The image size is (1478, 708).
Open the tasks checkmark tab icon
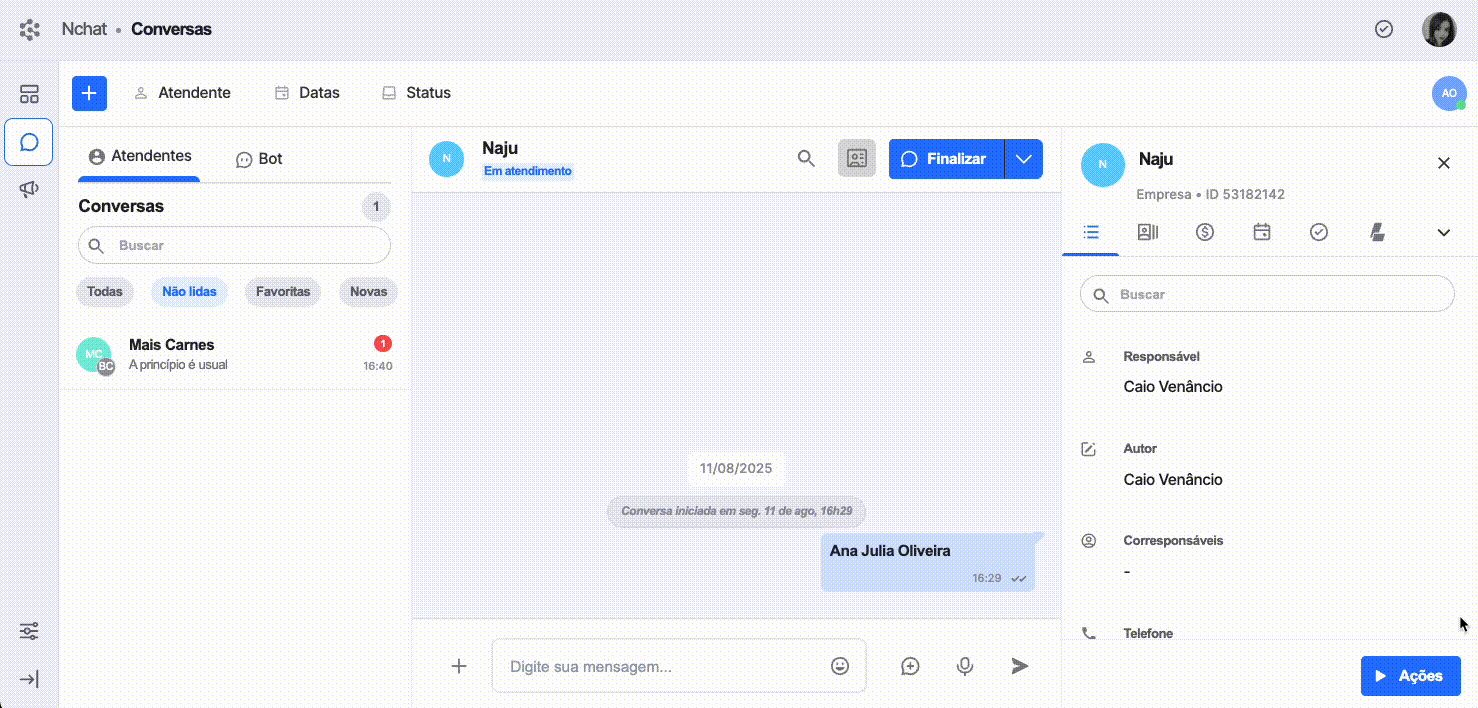coord(1319,232)
